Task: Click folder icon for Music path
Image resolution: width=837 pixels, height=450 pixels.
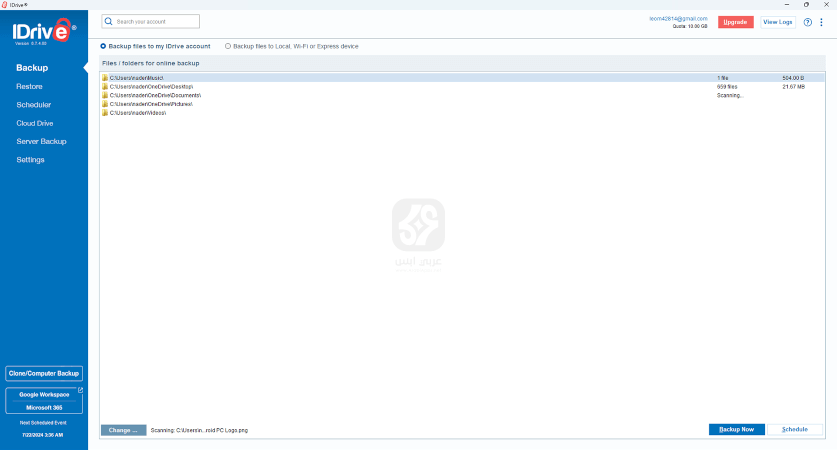Action: coord(105,77)
